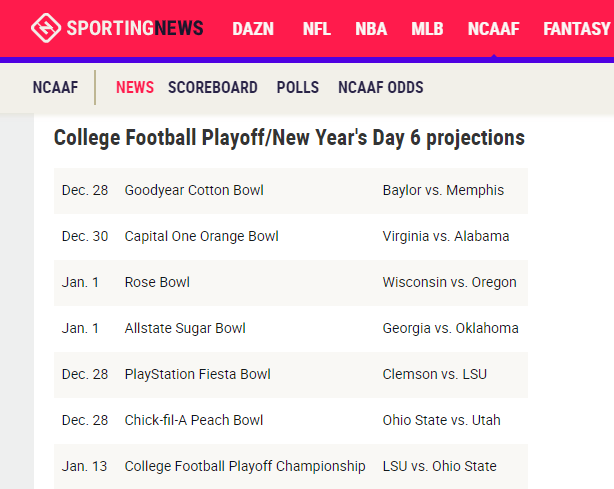Open the NBA section
The image size is (614, 489).
coord(371,29)
